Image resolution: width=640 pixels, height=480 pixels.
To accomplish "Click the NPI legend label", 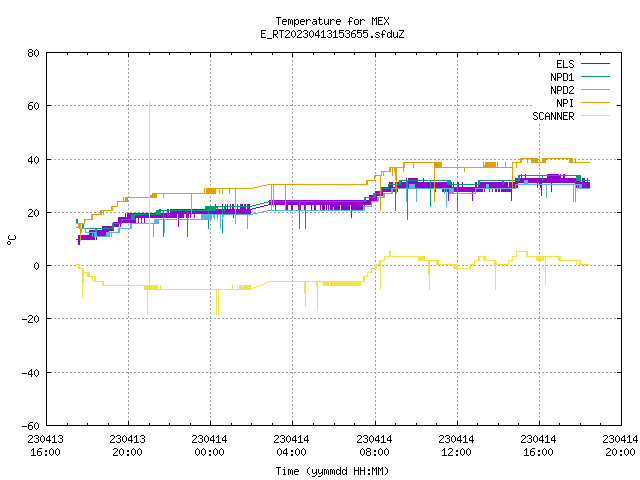I will [565, 103].
